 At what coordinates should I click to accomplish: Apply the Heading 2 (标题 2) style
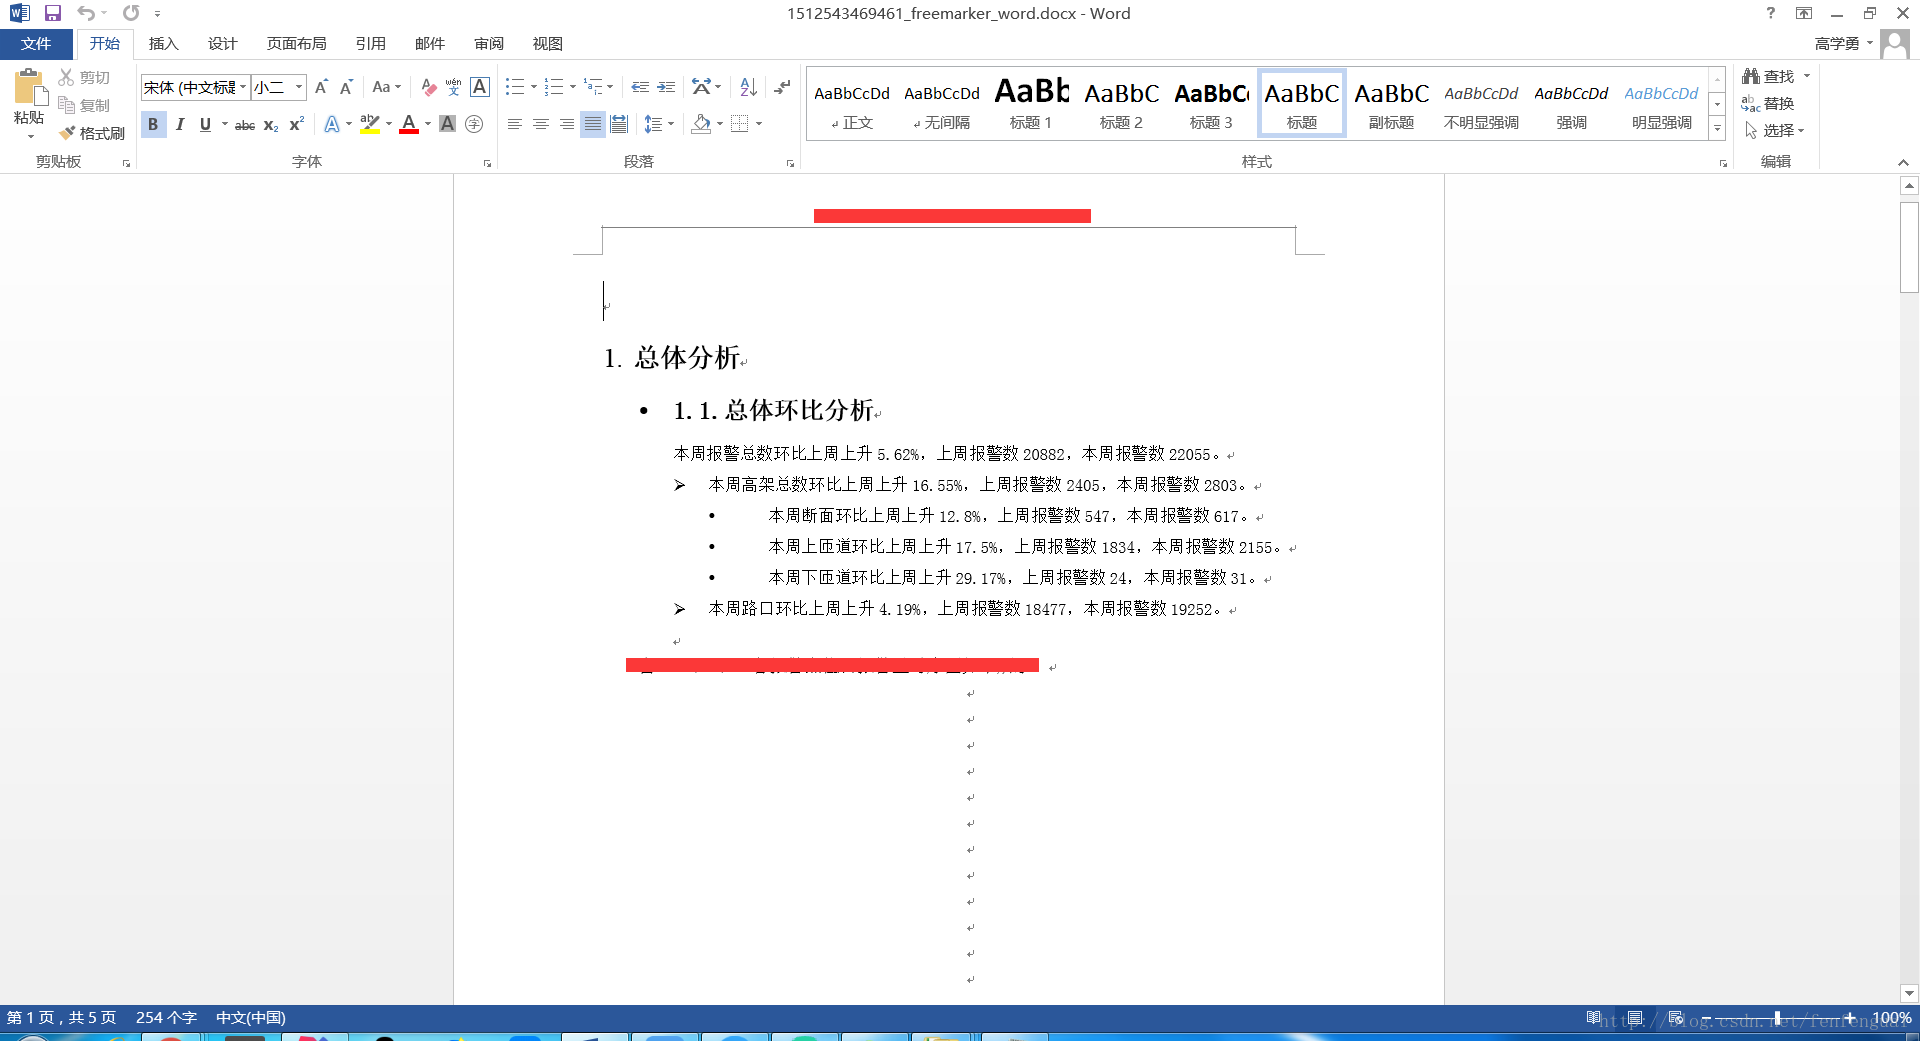(1121, 104)
